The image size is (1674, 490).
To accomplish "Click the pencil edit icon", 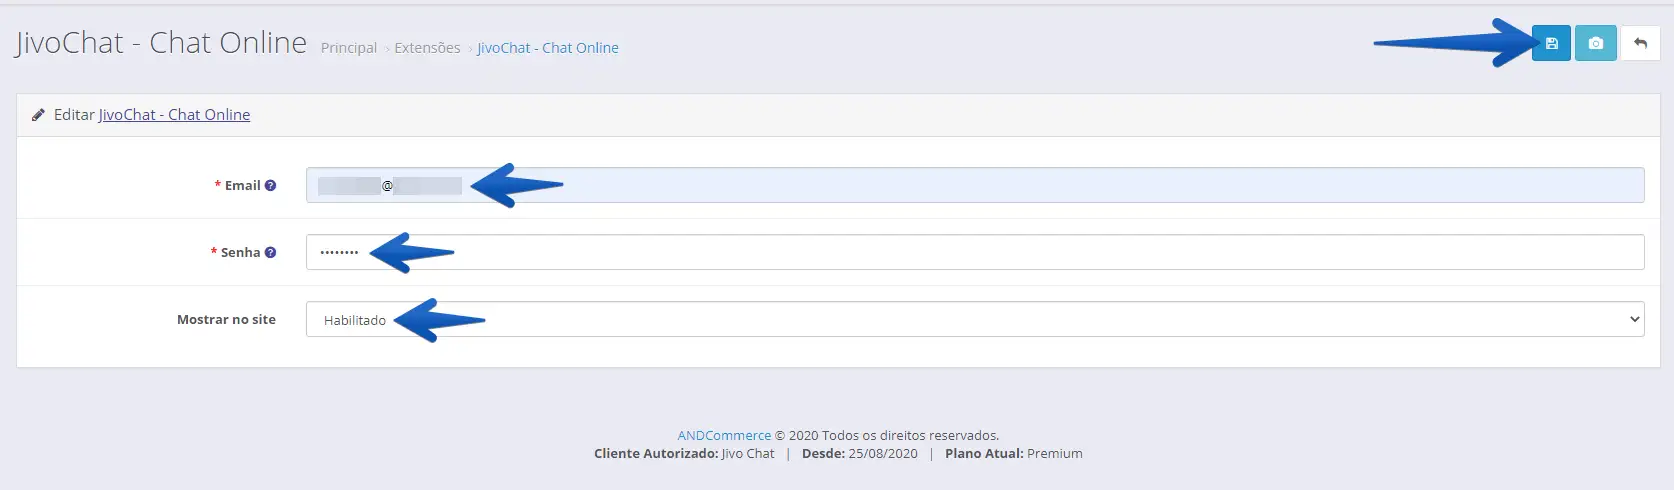I will pos(38,115).
